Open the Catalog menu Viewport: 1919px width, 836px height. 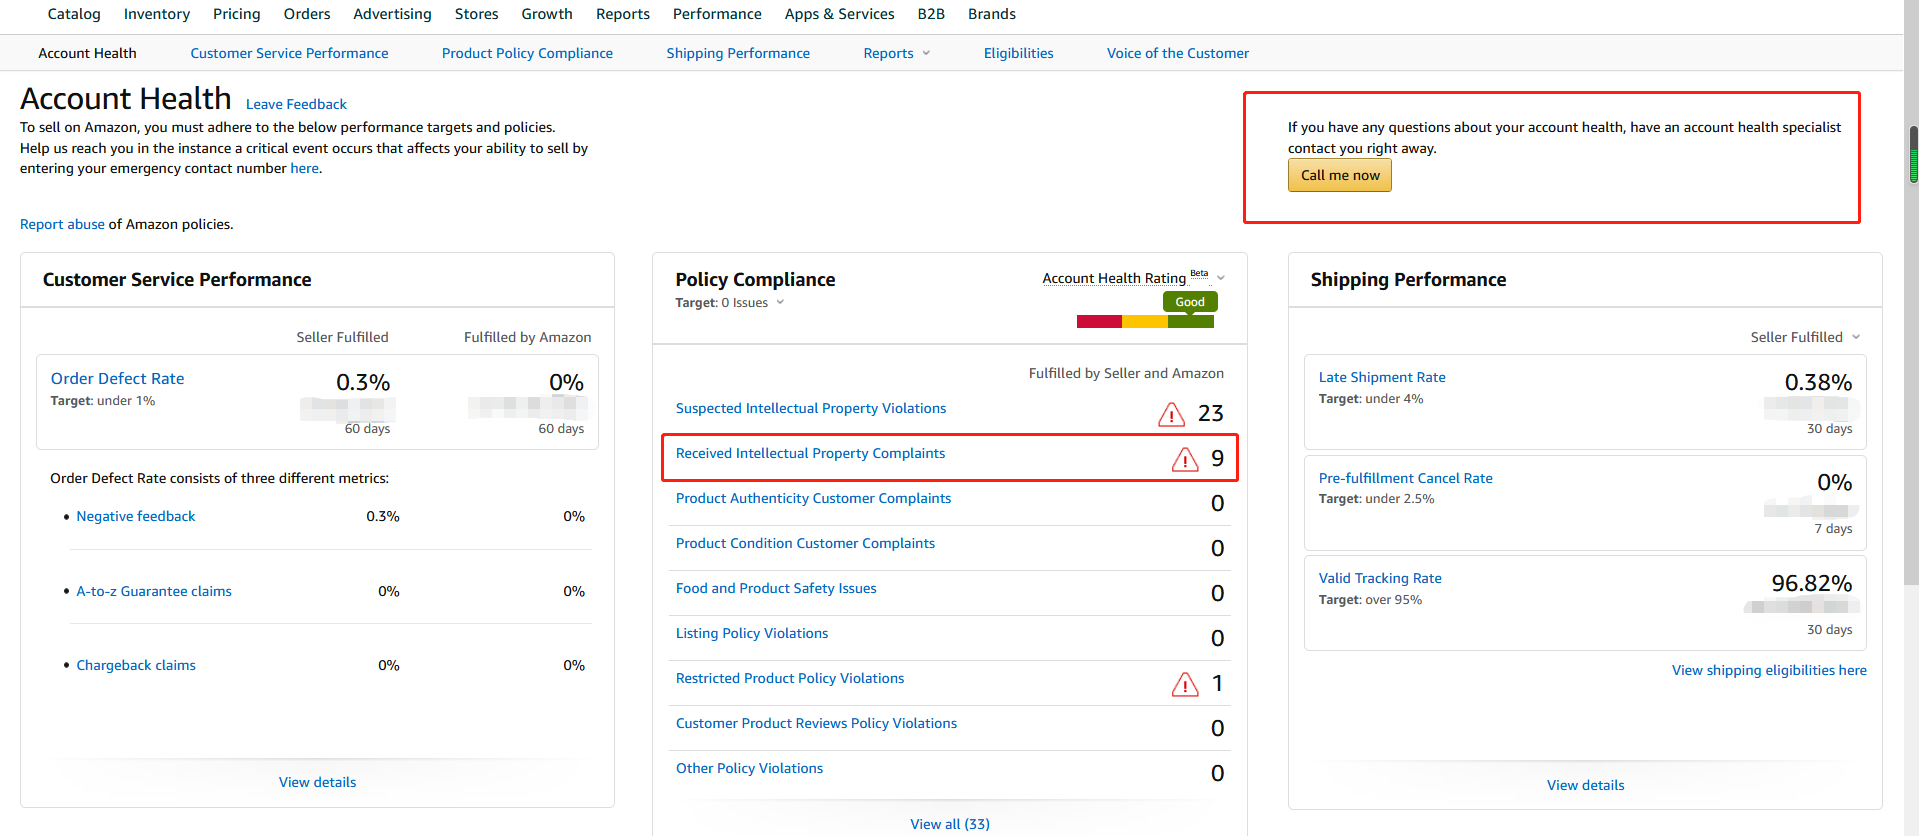(x=74, y=14)
